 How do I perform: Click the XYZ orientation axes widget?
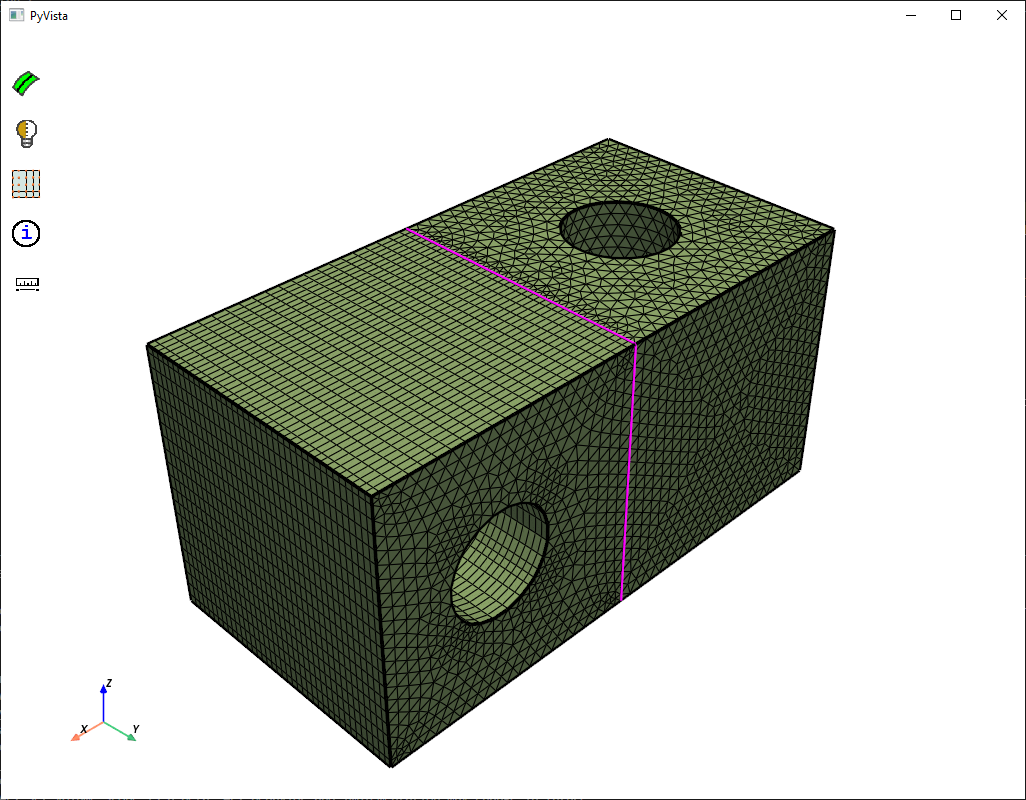point(105,712)
